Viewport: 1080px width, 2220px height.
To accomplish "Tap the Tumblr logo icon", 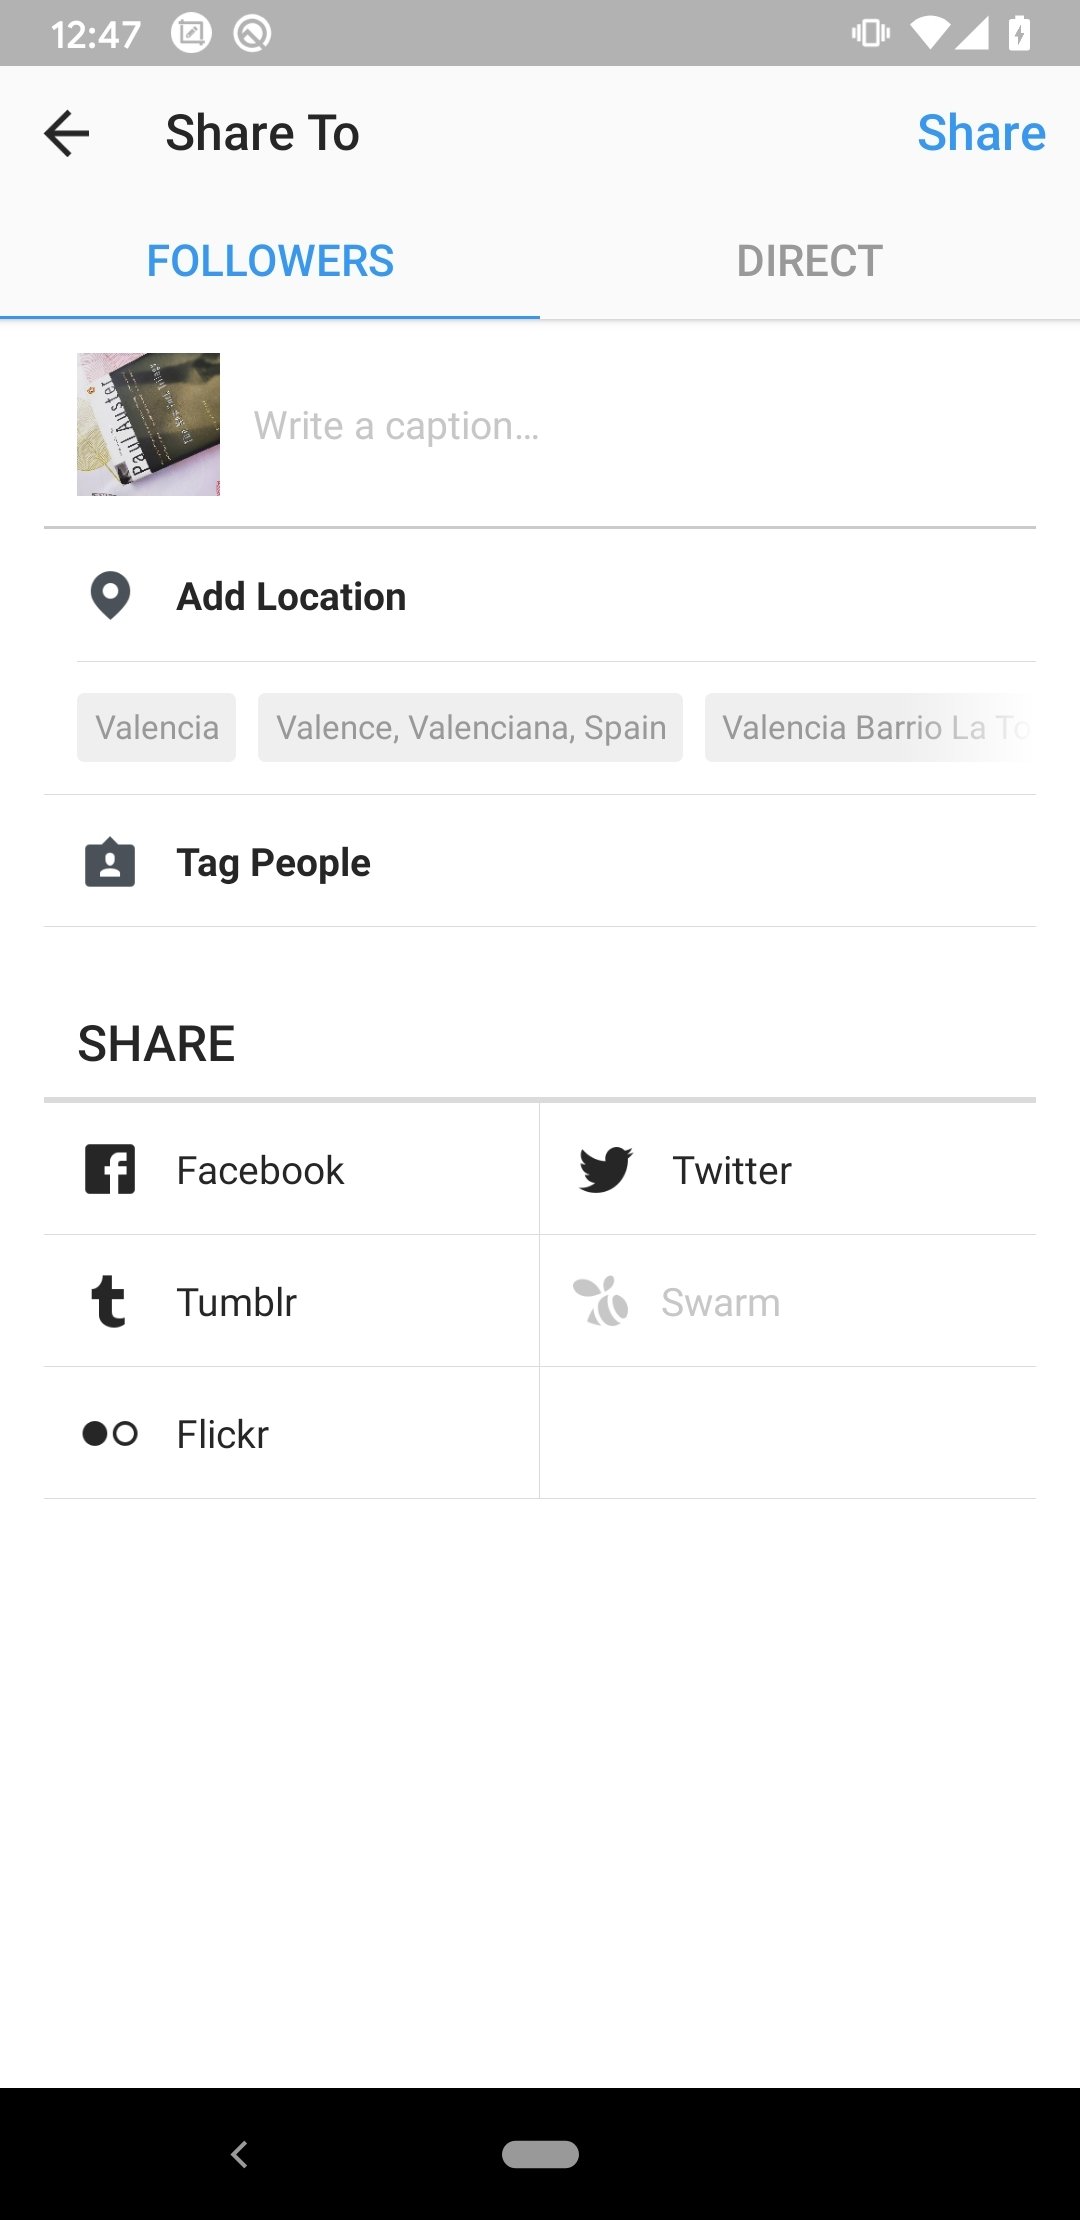I will pyautogui.click(x=109, y=1301).
